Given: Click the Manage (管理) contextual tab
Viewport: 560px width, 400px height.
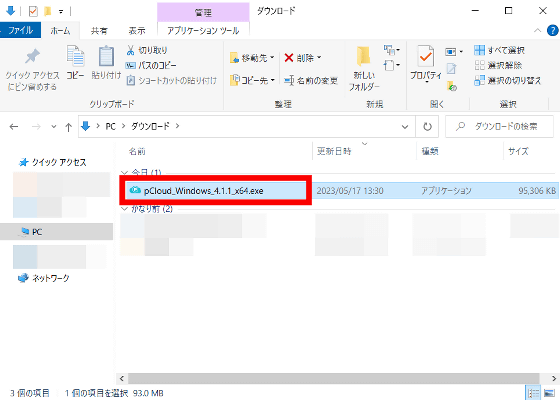Looking at the screenshot, I should [203, 12].
